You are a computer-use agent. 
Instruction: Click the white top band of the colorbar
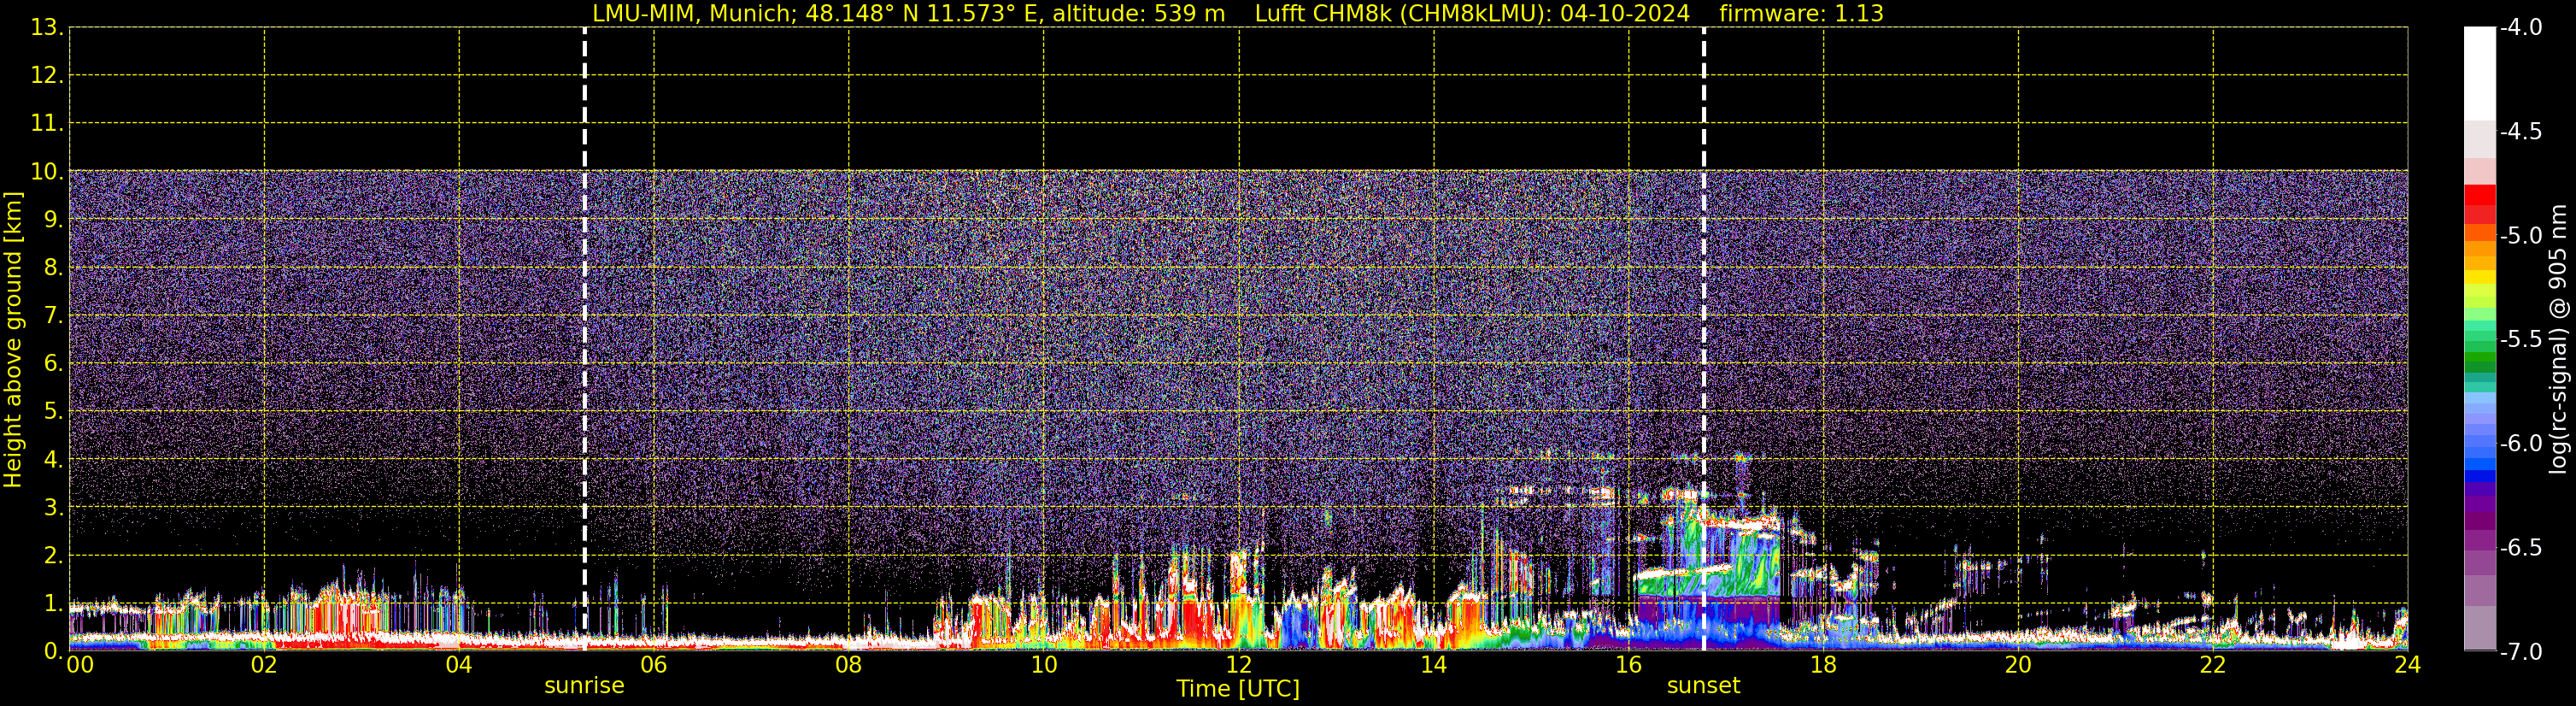(2480, 74)
